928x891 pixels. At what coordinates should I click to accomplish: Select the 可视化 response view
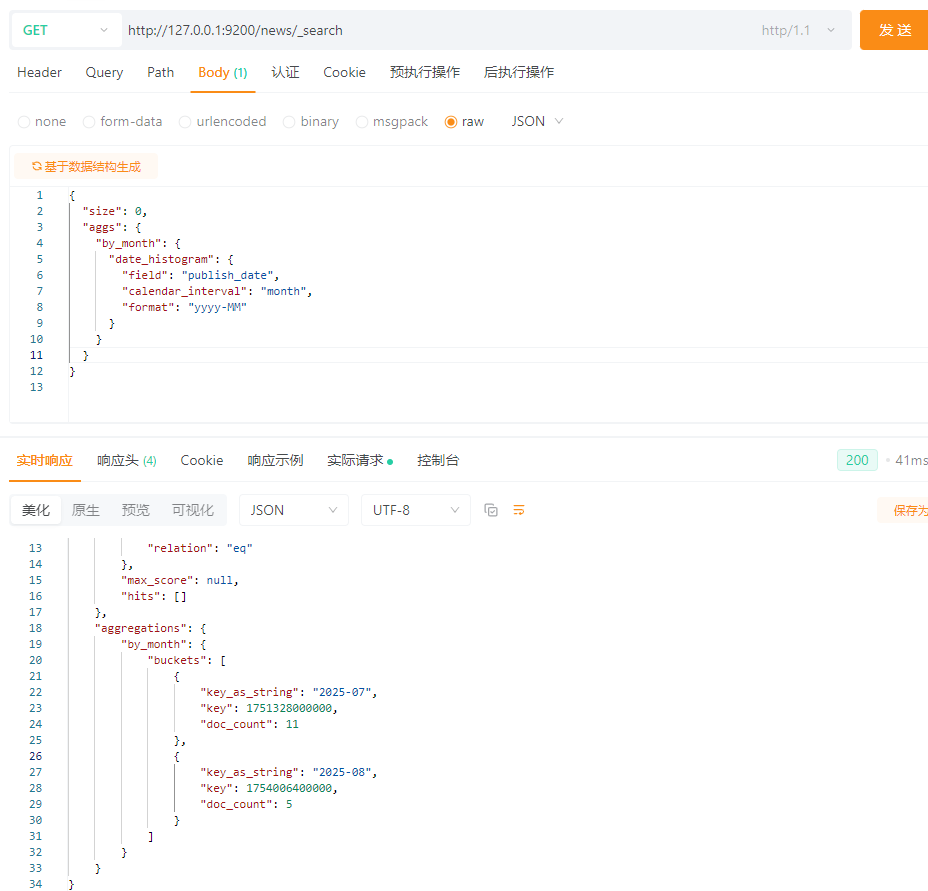pos(192,510)
